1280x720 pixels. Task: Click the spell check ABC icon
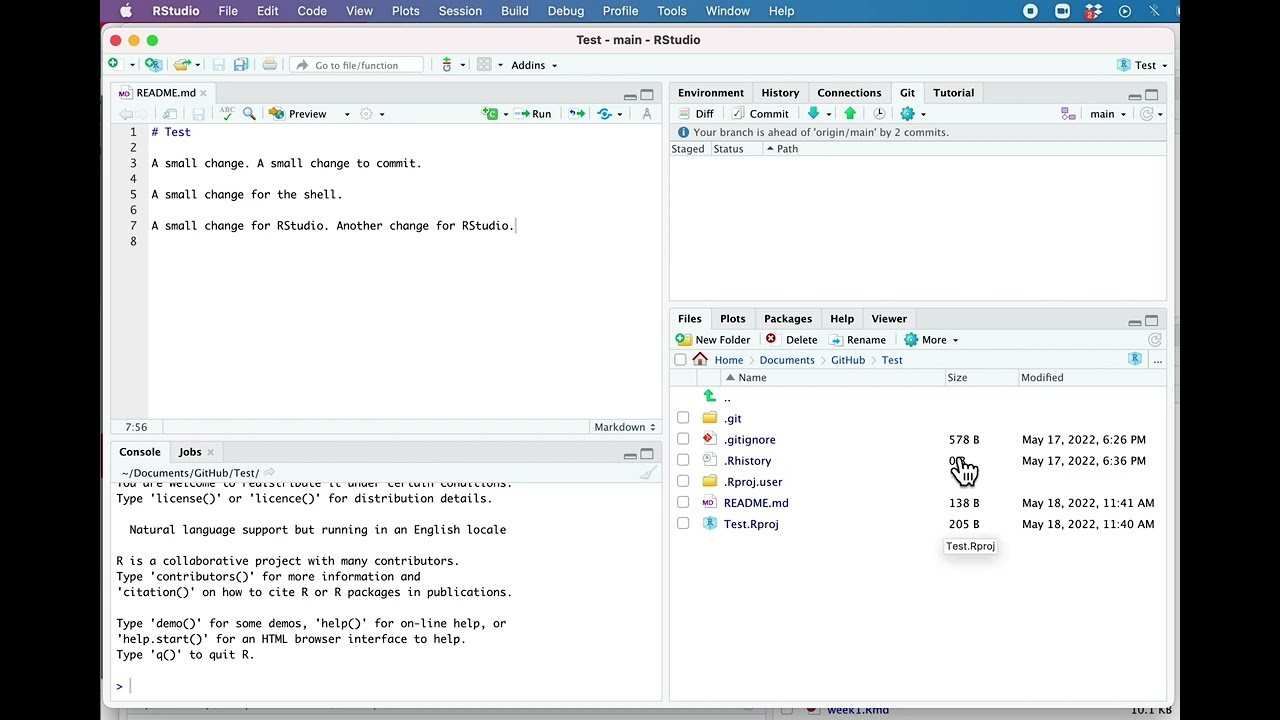[227, 114]
